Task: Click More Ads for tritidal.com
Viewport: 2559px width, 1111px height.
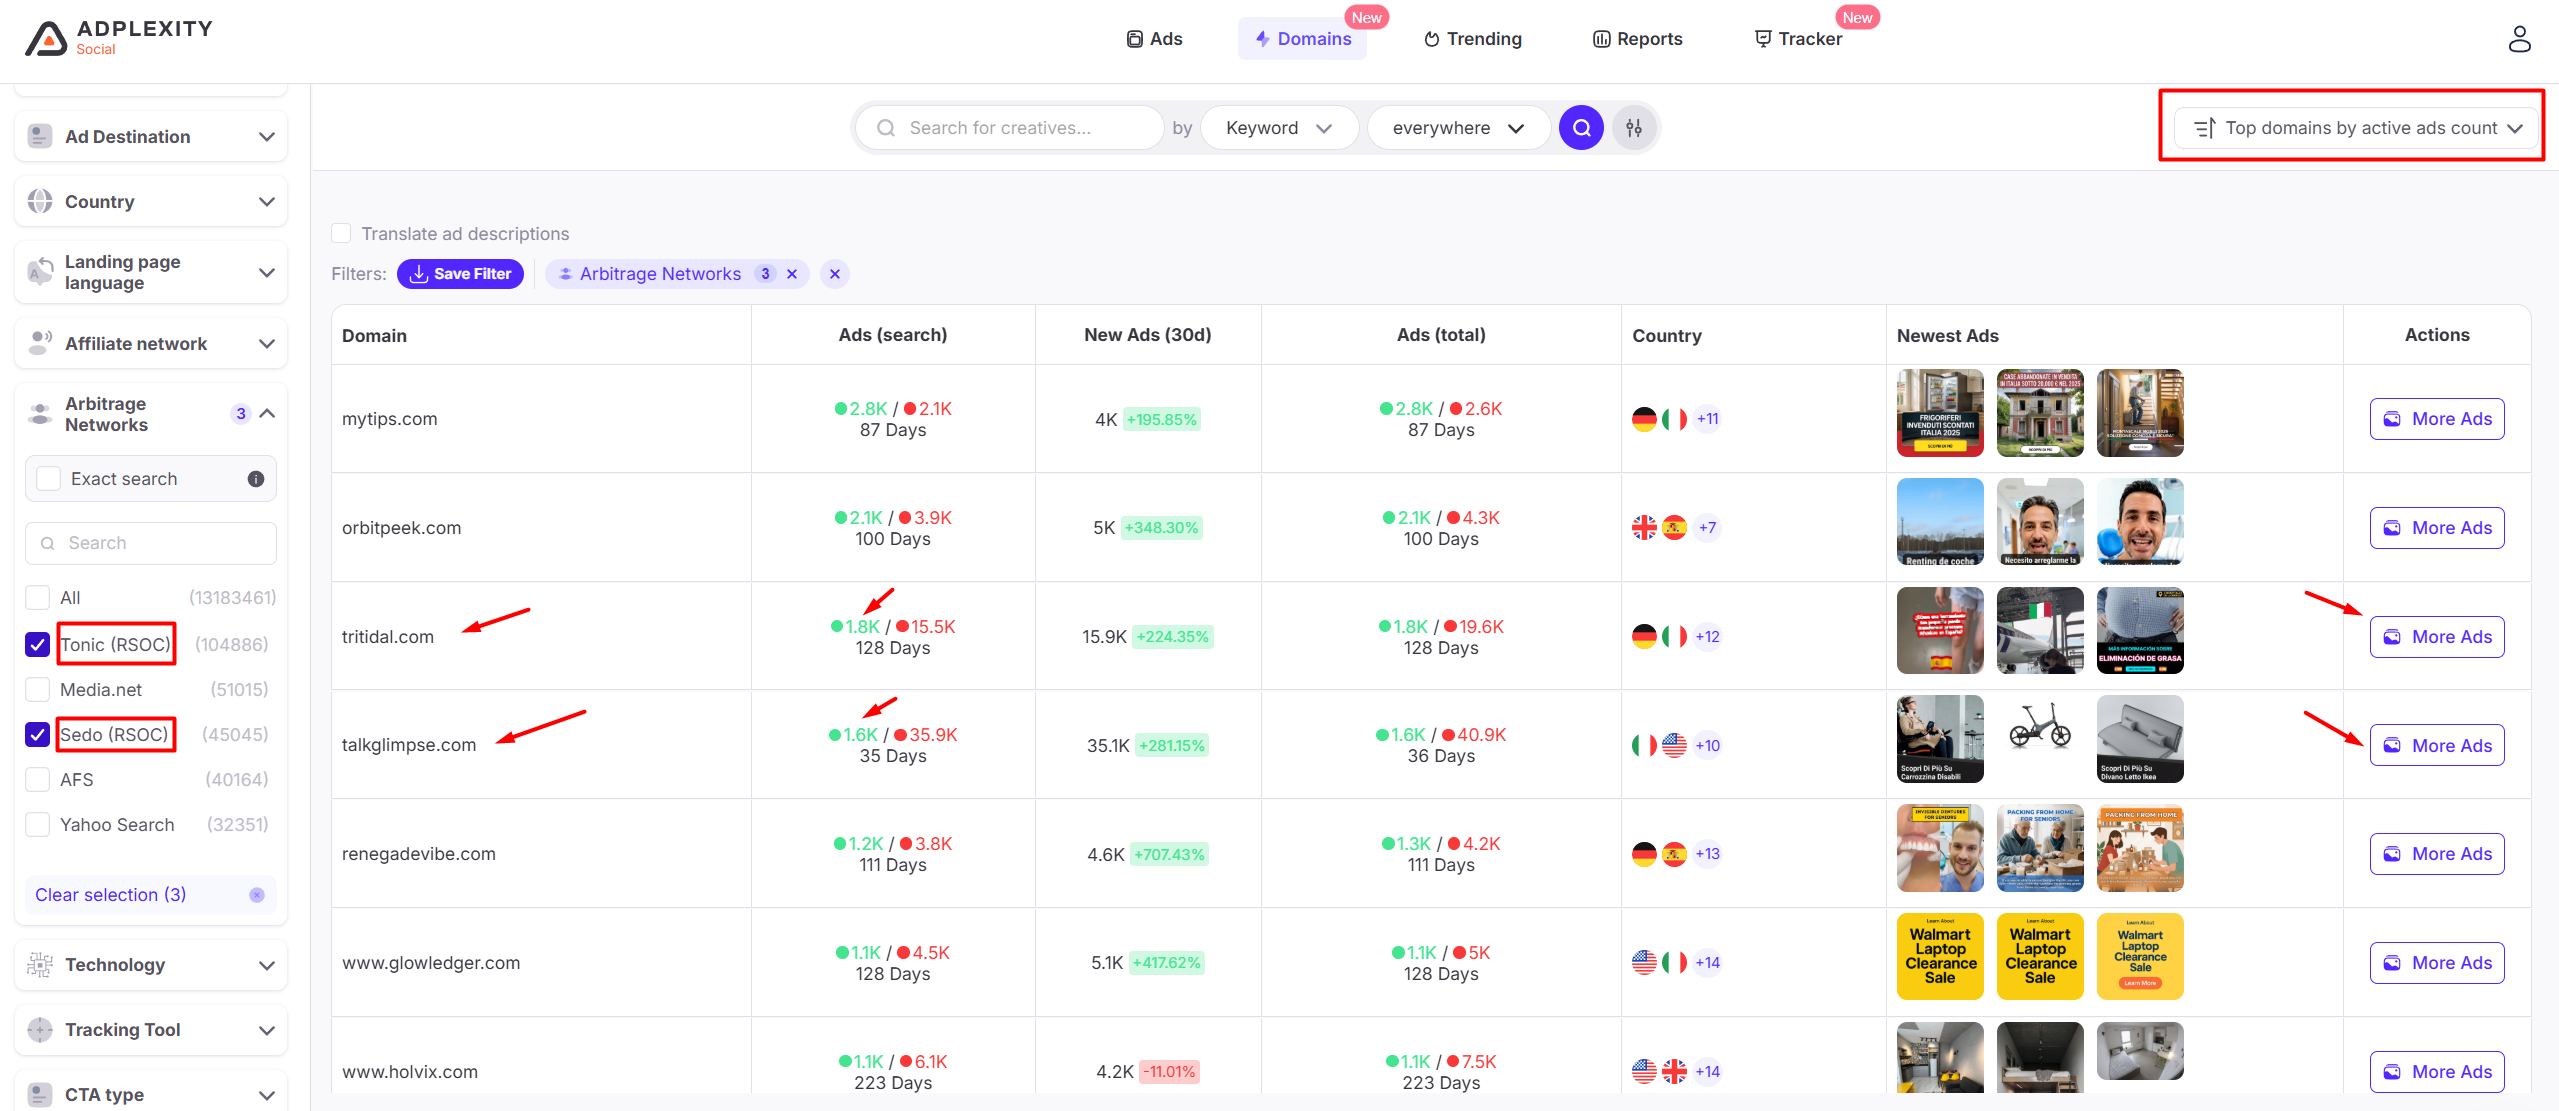Action: pos(2436,637)
